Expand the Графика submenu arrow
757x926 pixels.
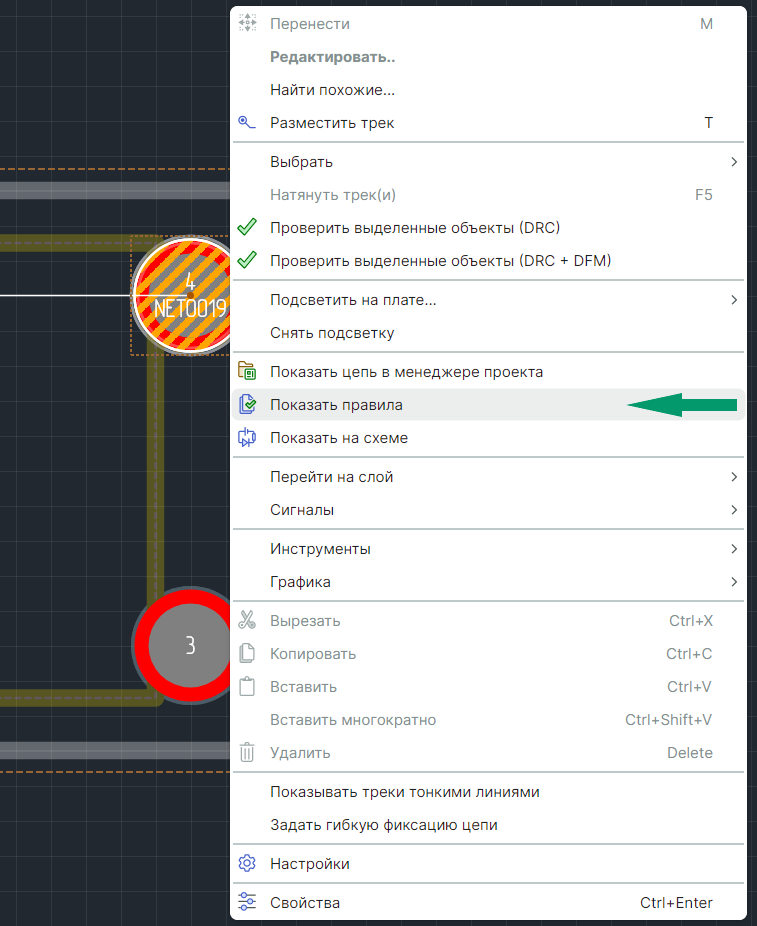coord(734,582)
